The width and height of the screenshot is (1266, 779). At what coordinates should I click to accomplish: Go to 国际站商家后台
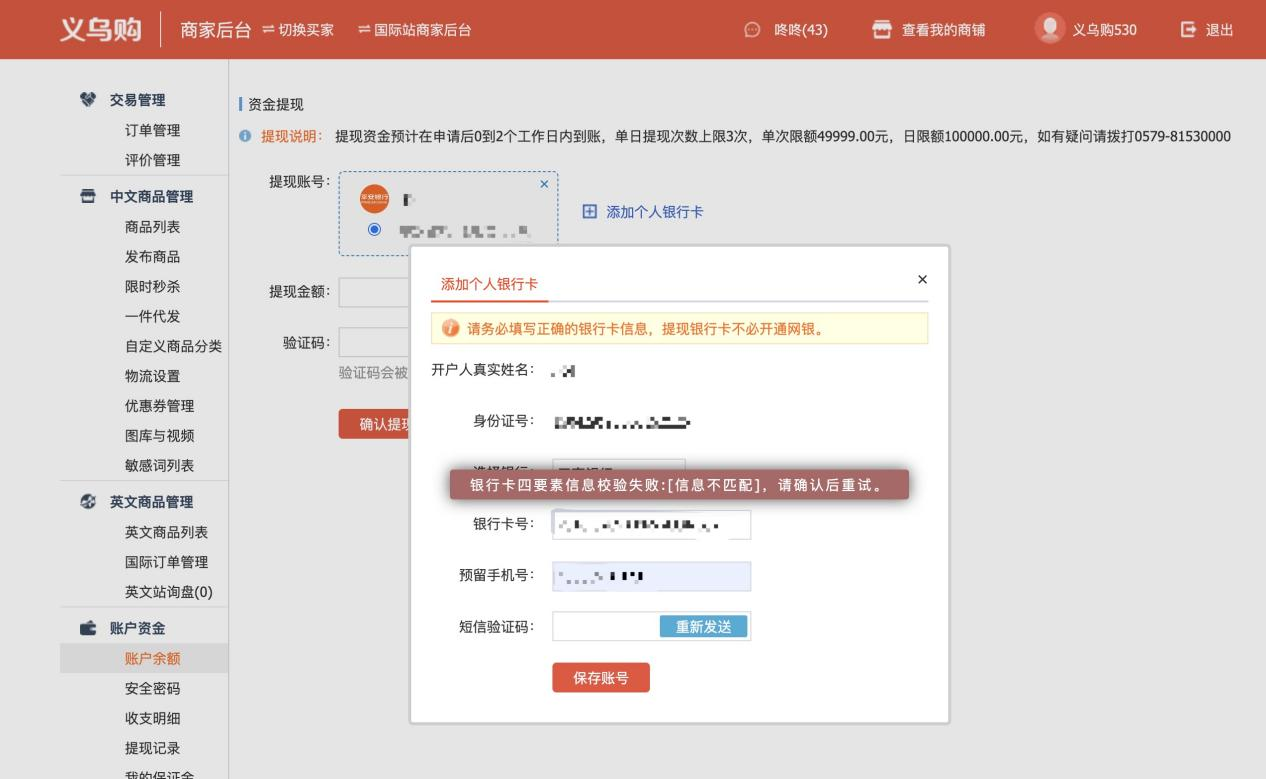[415, 30]
